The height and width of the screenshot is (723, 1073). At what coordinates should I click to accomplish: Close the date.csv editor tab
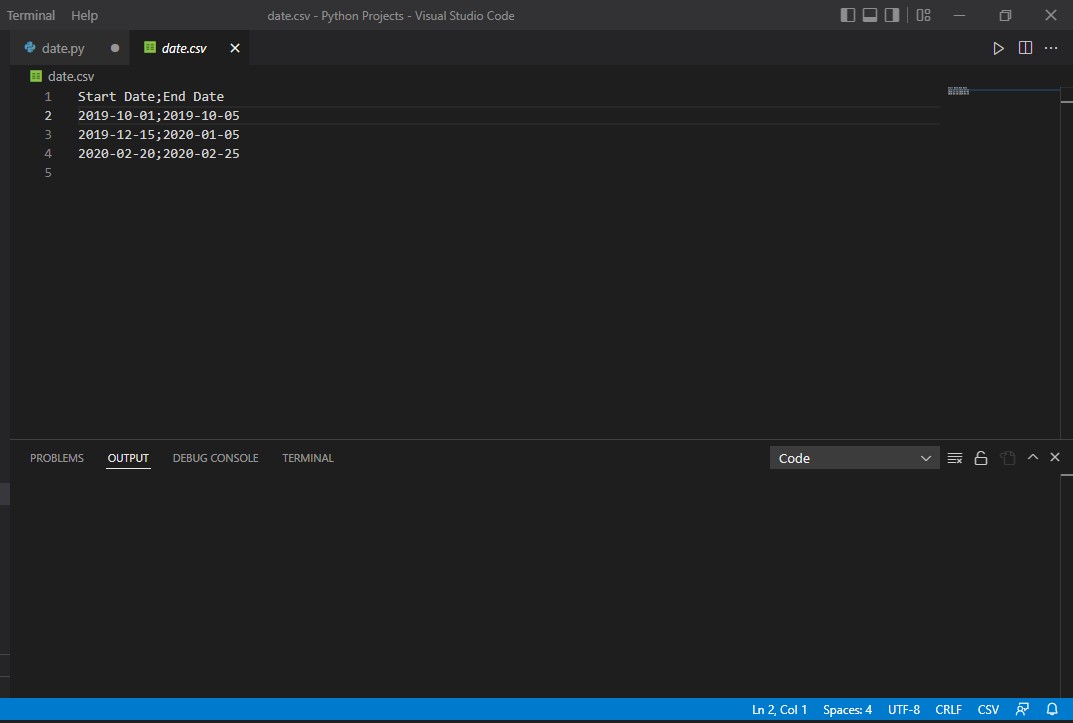point(235,48)
